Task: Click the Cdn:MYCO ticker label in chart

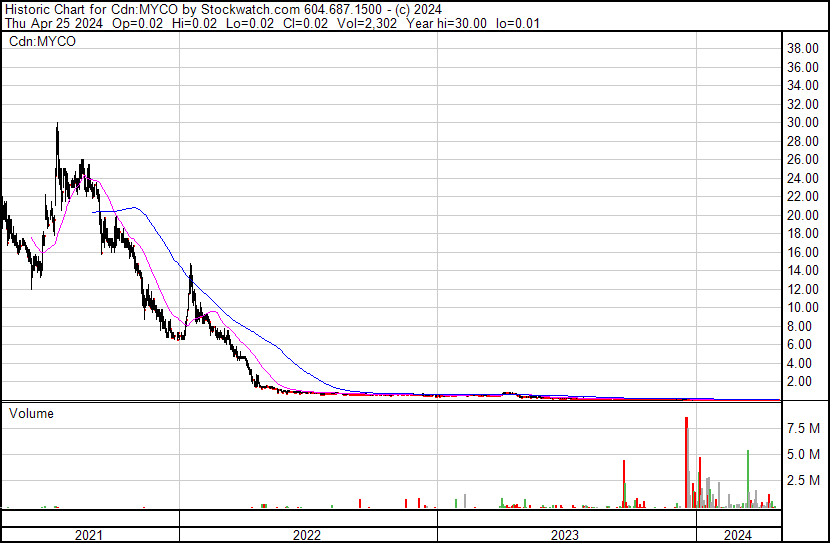Action: [x=41, y=42]
